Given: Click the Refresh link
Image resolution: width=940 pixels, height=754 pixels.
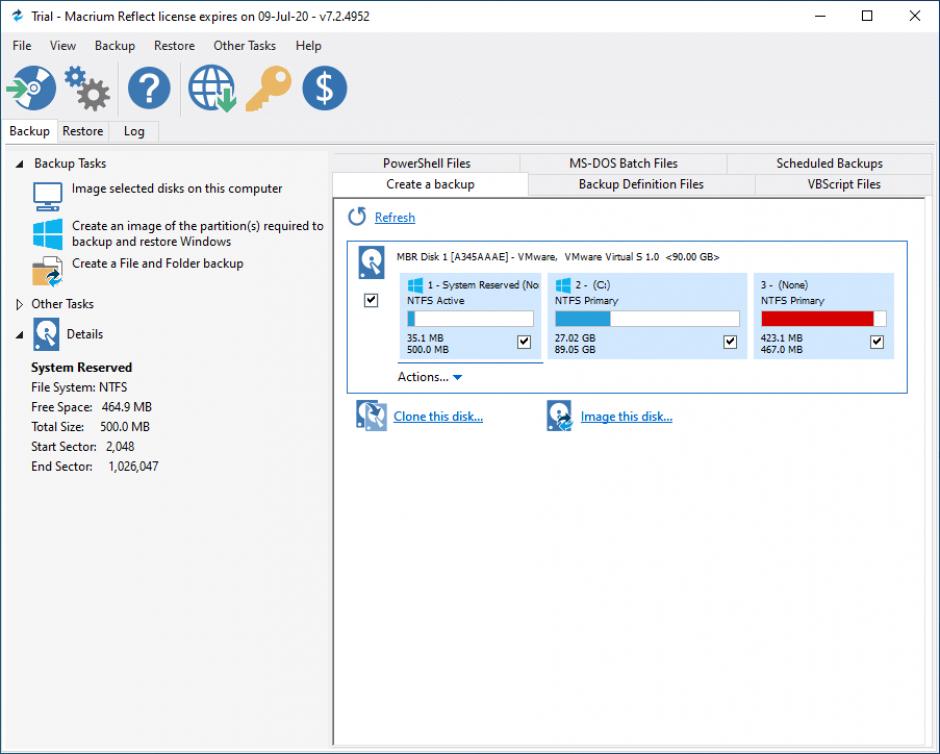Looking at the screenshot, I should coord(394,217).
